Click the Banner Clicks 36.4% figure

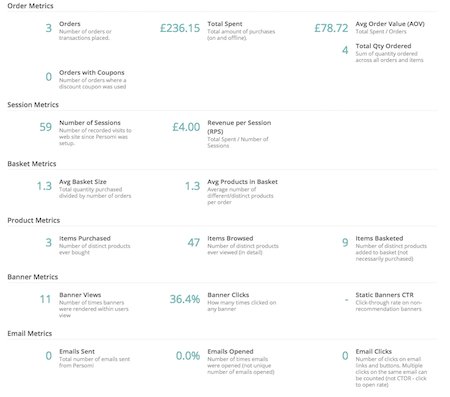click(185, 299)
